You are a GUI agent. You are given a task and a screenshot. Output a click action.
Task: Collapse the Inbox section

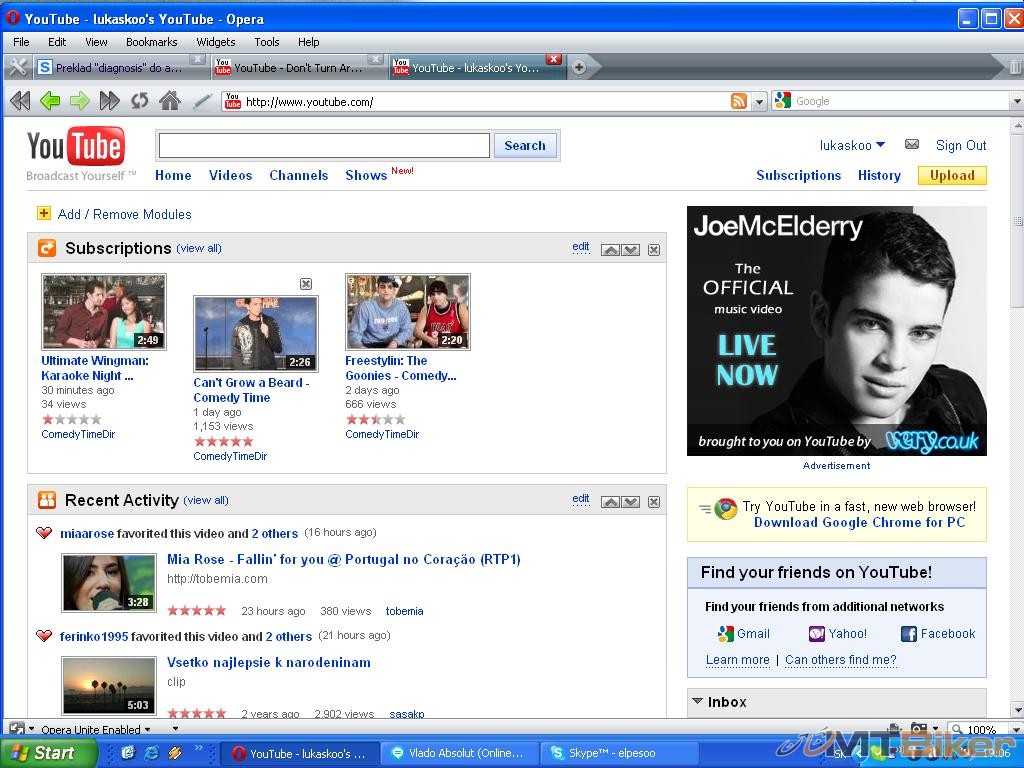click(697, 702)
